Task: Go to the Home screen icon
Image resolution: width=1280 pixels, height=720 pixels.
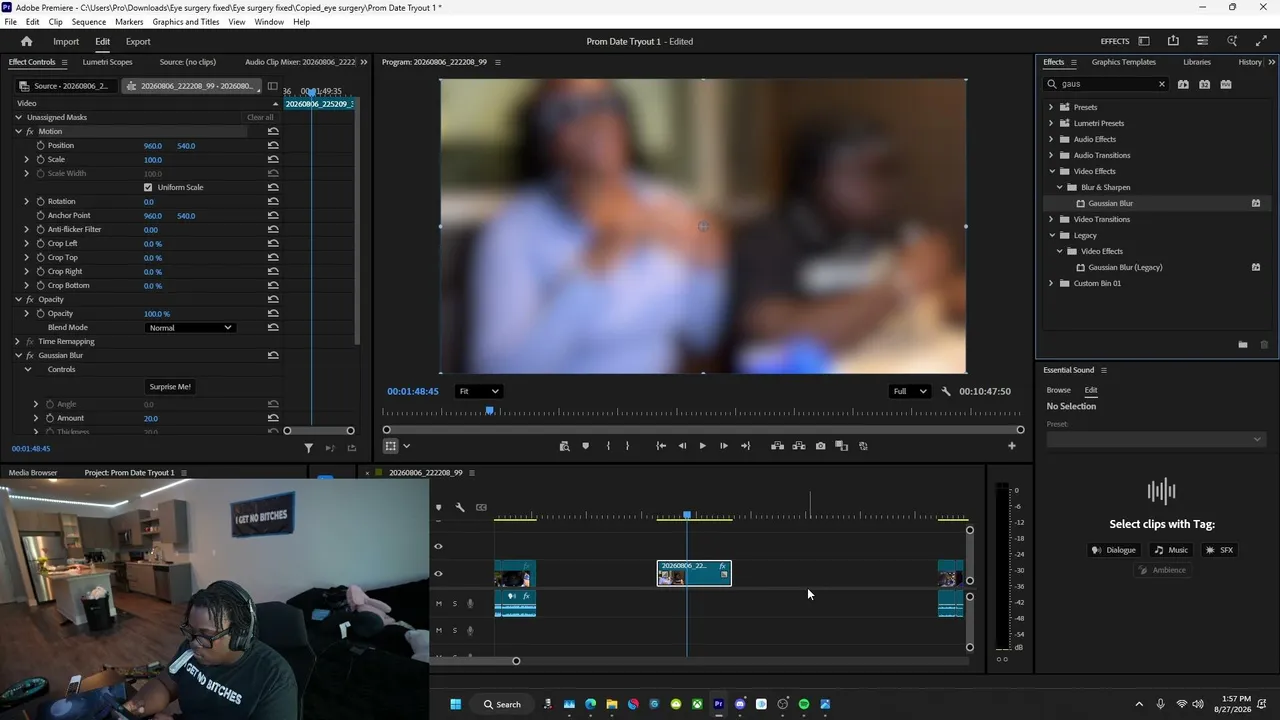Action: click(26, 41)
